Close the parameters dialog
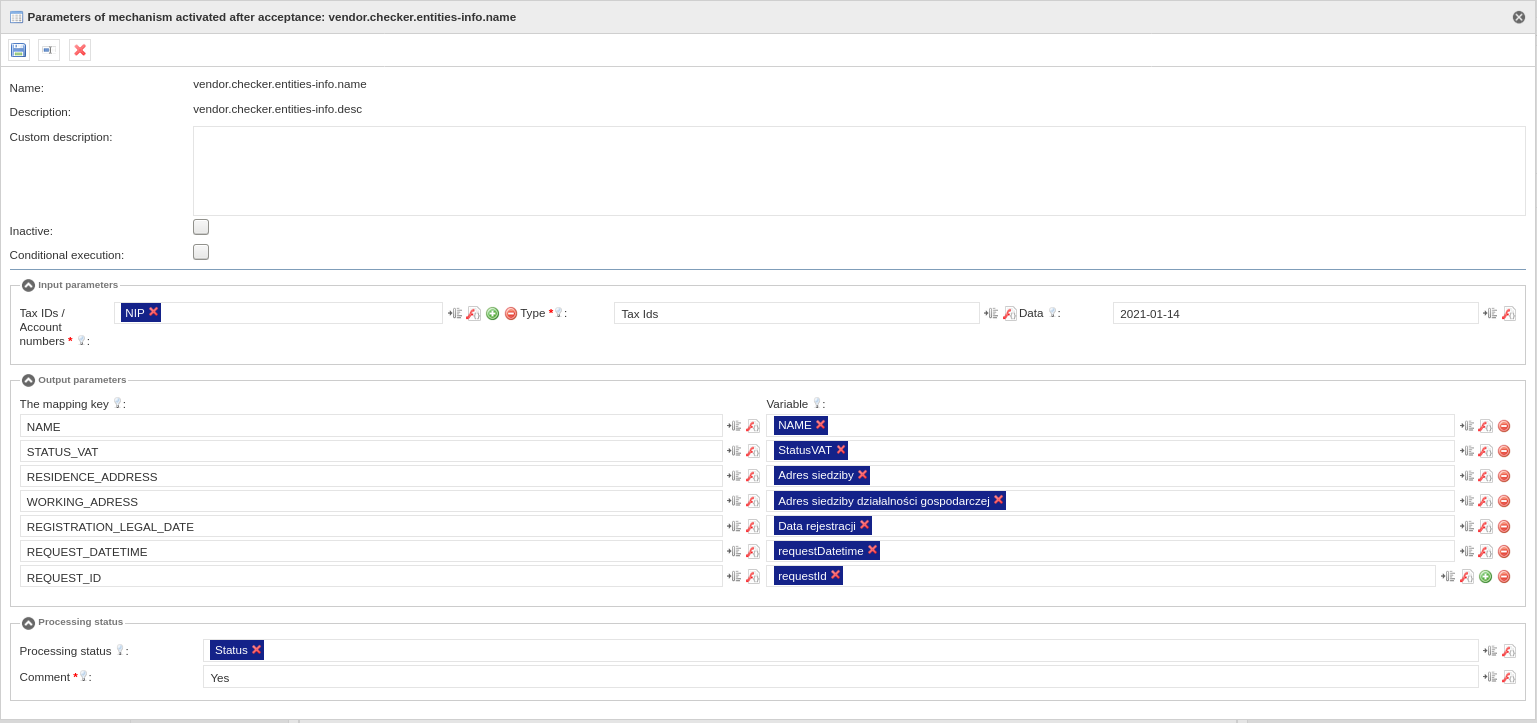The width and height of the screenshot is (1537, 723). coord(1519,17)
